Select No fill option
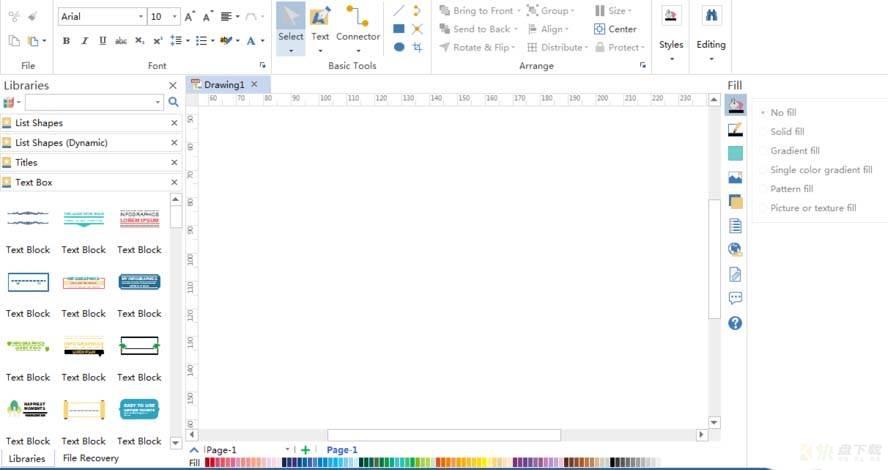 (783, 113)
